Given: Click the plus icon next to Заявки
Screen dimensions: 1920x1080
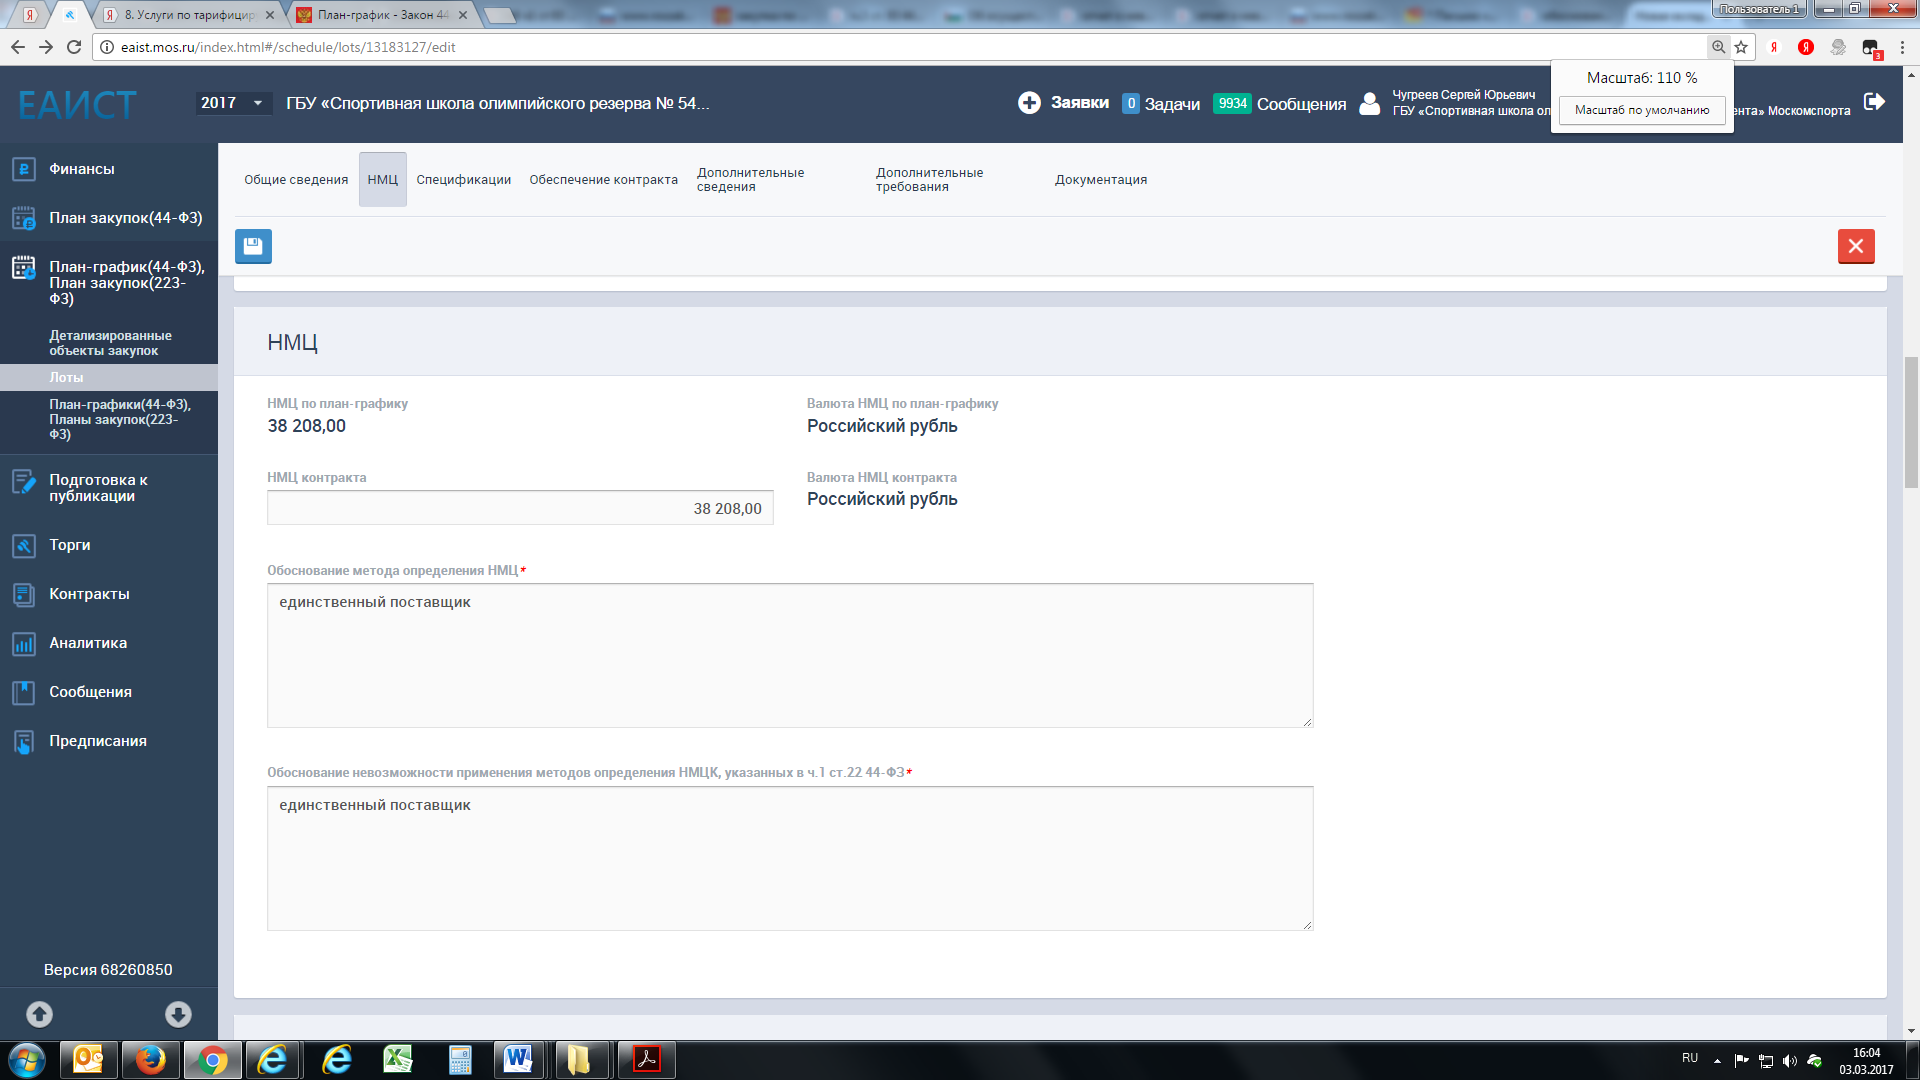Looking at the screenshot, I should pos(1029,103).
